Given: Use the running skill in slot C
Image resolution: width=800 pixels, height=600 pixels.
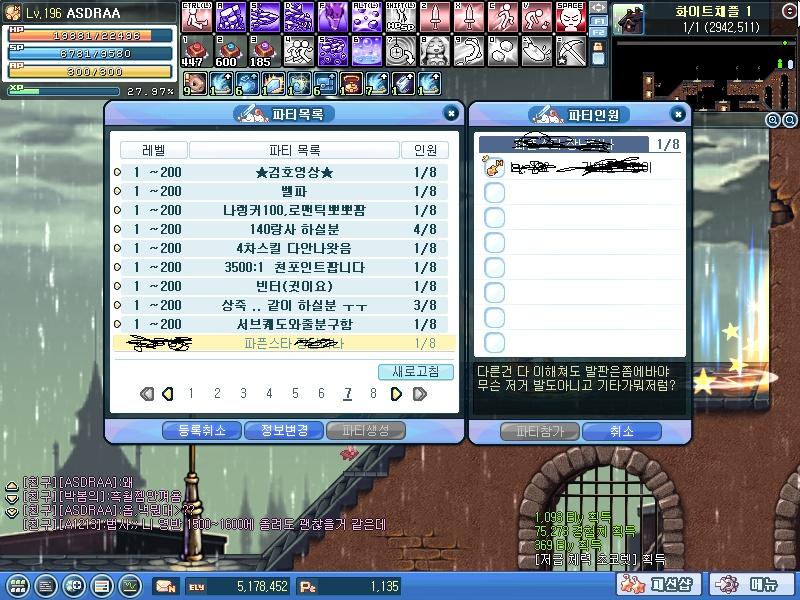Looking at the screenshot, I should click(503, 17).
